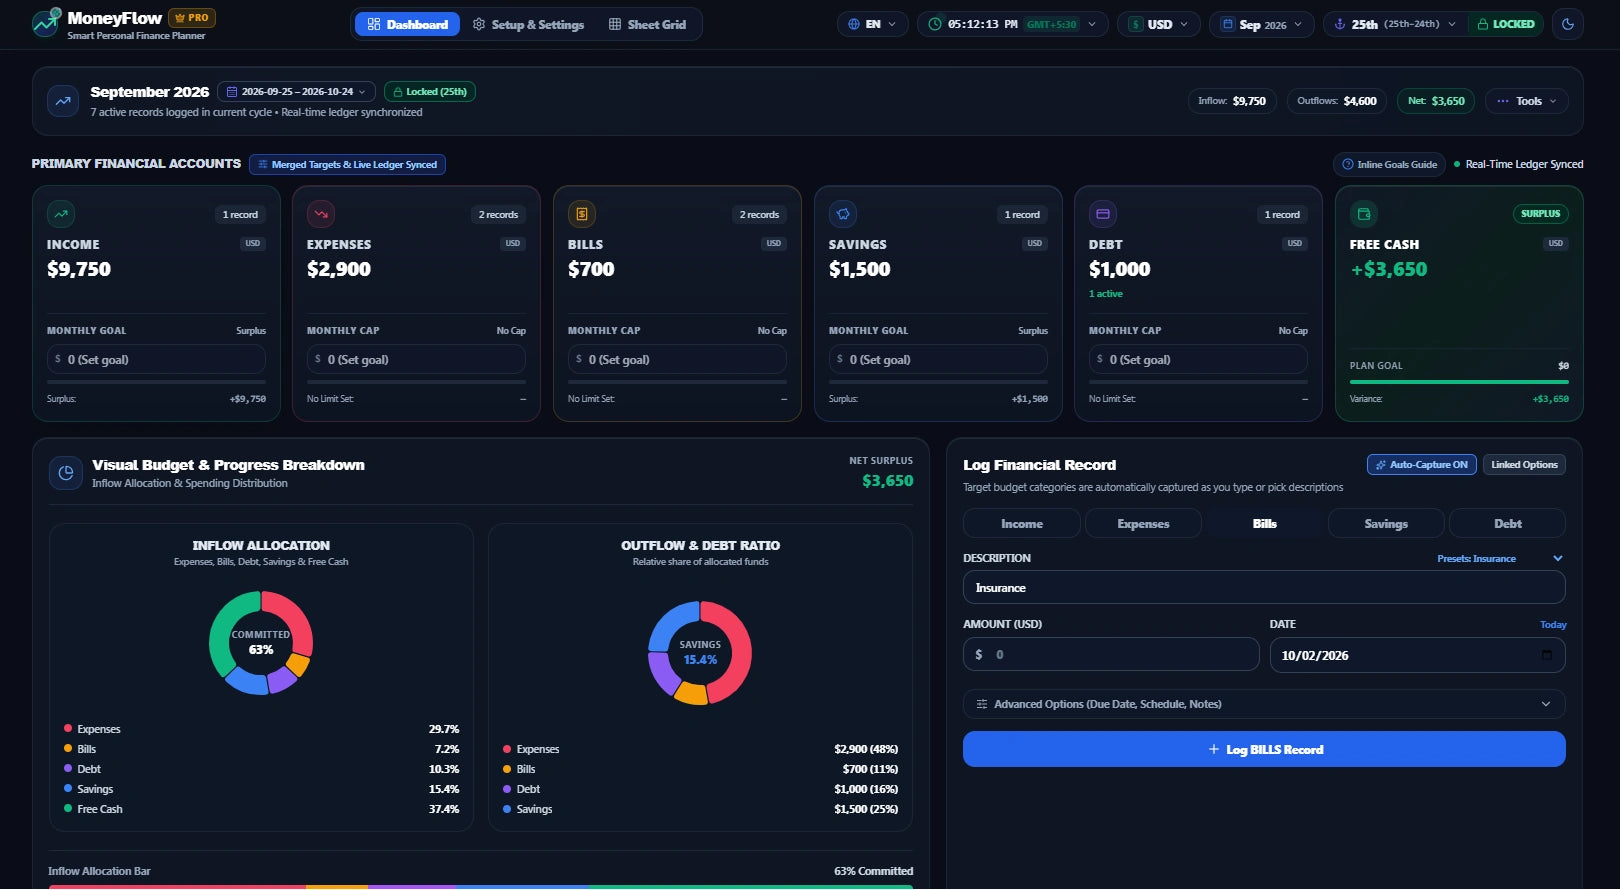Open the EN language dropdown

(873, 24)
